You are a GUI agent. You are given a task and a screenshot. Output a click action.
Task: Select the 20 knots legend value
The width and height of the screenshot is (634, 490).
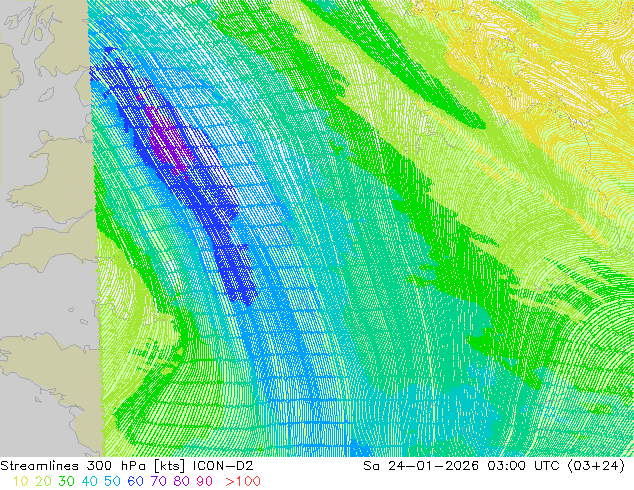click(x=42, y=481)
